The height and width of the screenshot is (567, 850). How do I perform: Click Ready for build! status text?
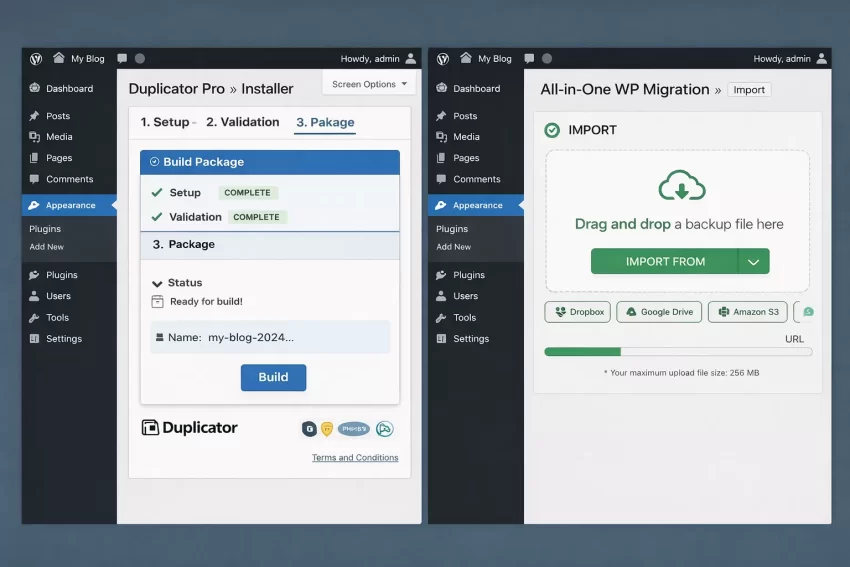(206, 301)
